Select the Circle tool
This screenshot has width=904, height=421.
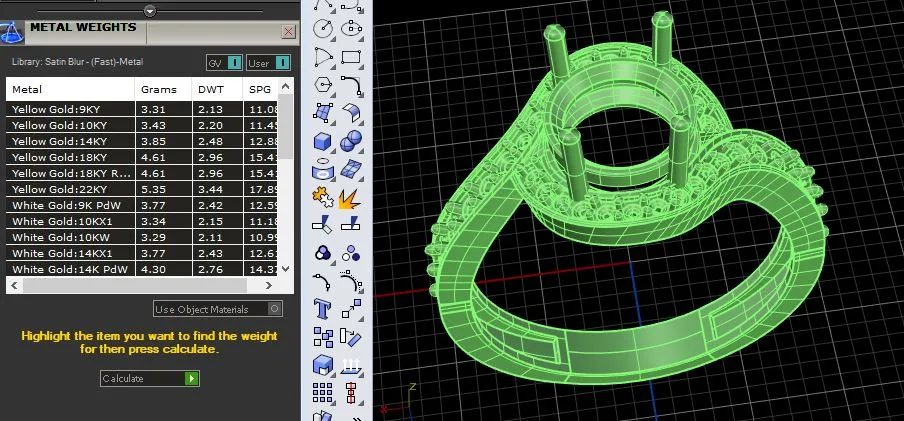(324, 28)
